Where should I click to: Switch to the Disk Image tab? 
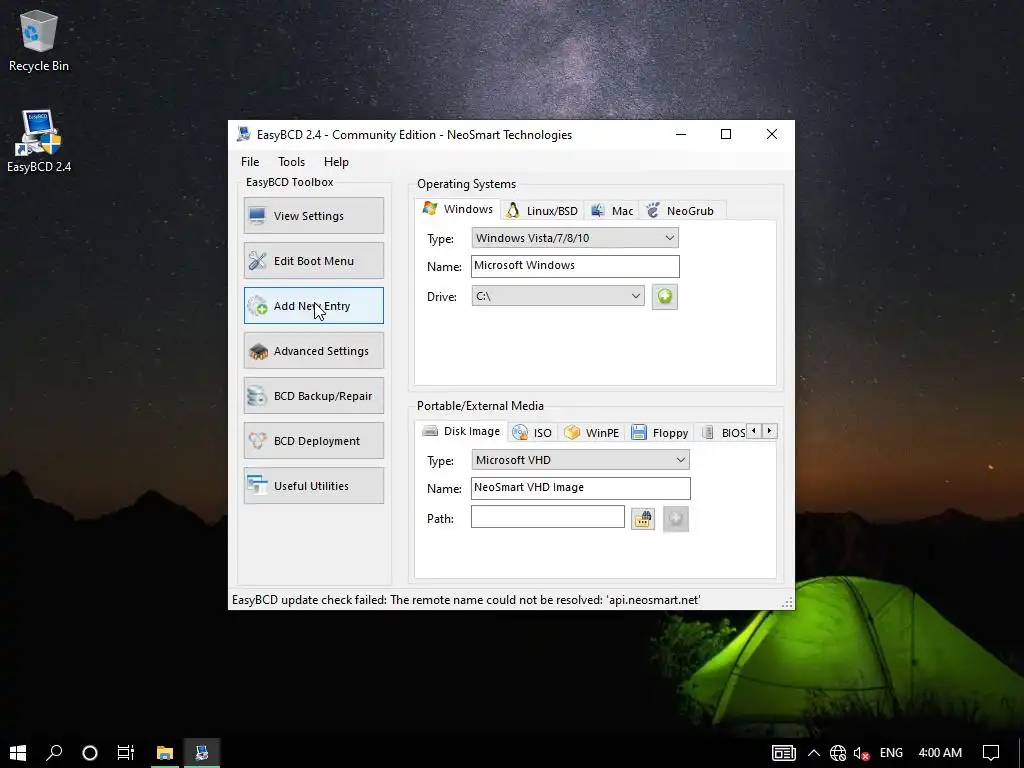(x=461, y=431)
